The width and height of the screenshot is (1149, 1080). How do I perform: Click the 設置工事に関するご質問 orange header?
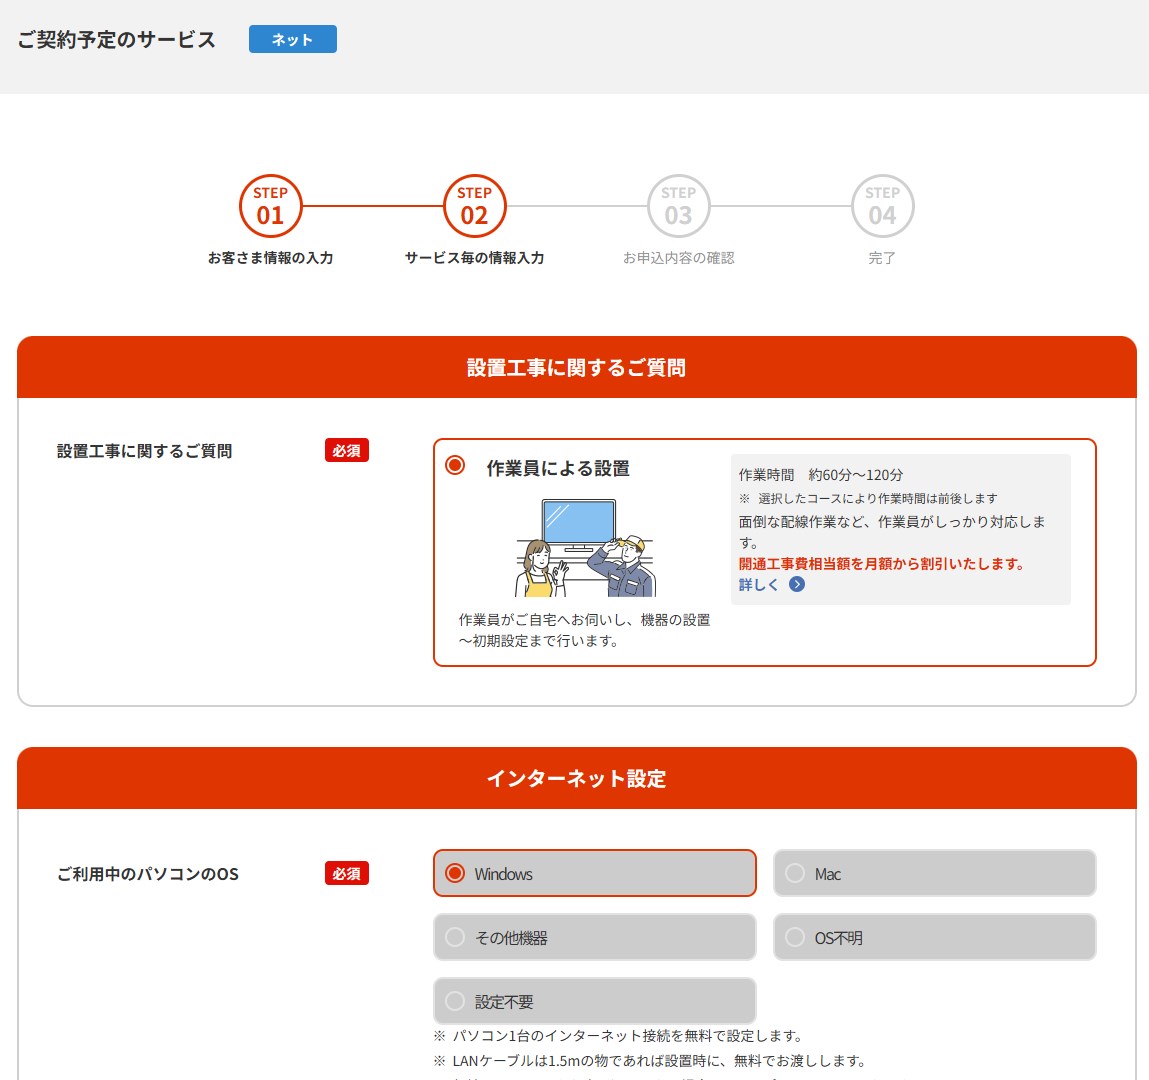coord(576,368)
